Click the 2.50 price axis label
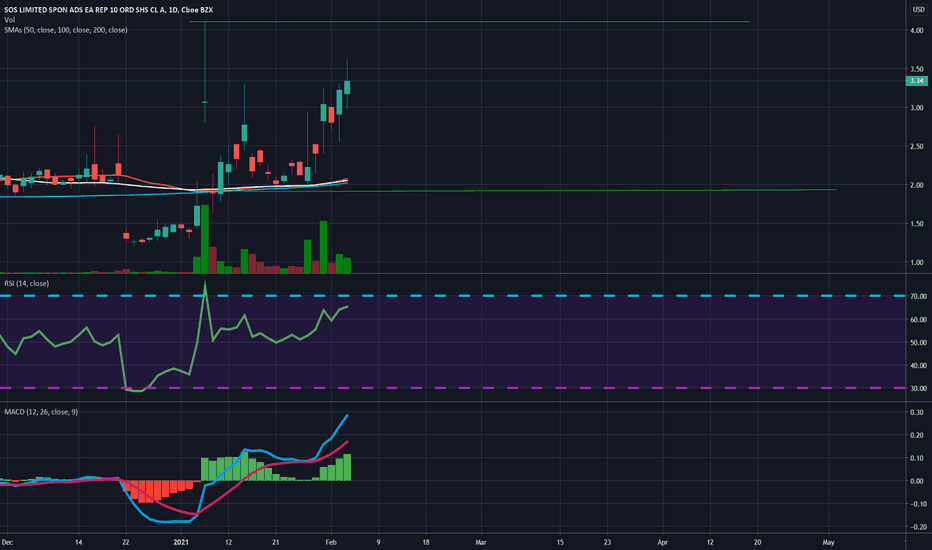Viewport: 932px width, 550px height. click(917, 146)
